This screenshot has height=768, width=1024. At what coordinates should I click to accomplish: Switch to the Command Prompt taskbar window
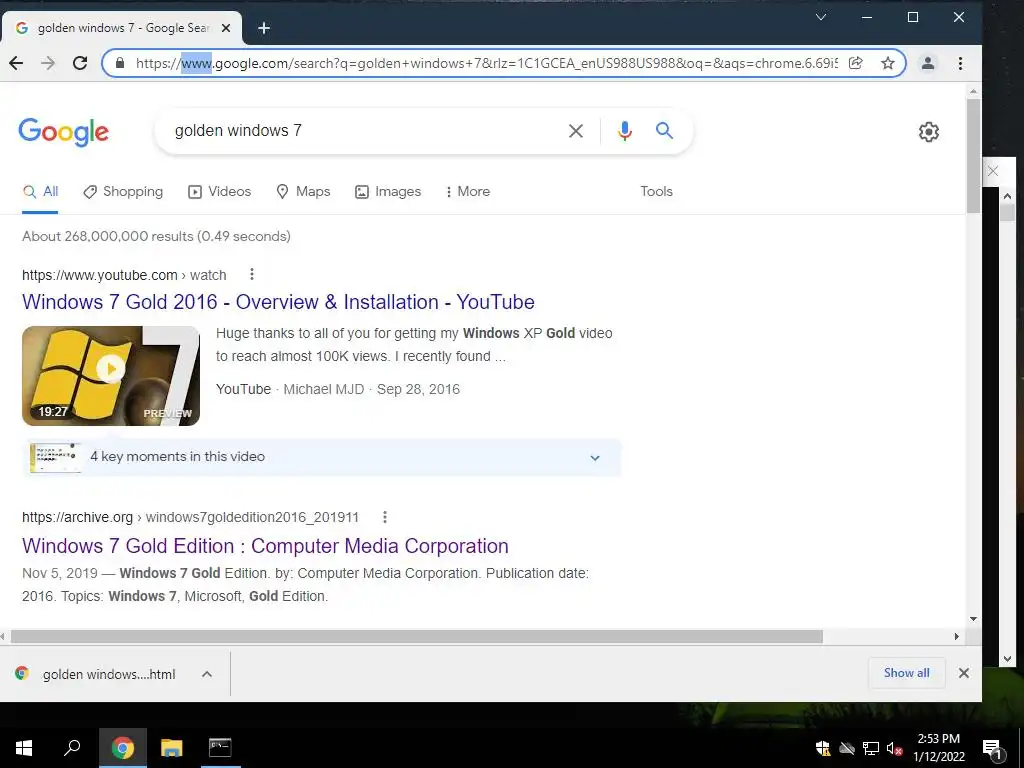pos(220,748)
